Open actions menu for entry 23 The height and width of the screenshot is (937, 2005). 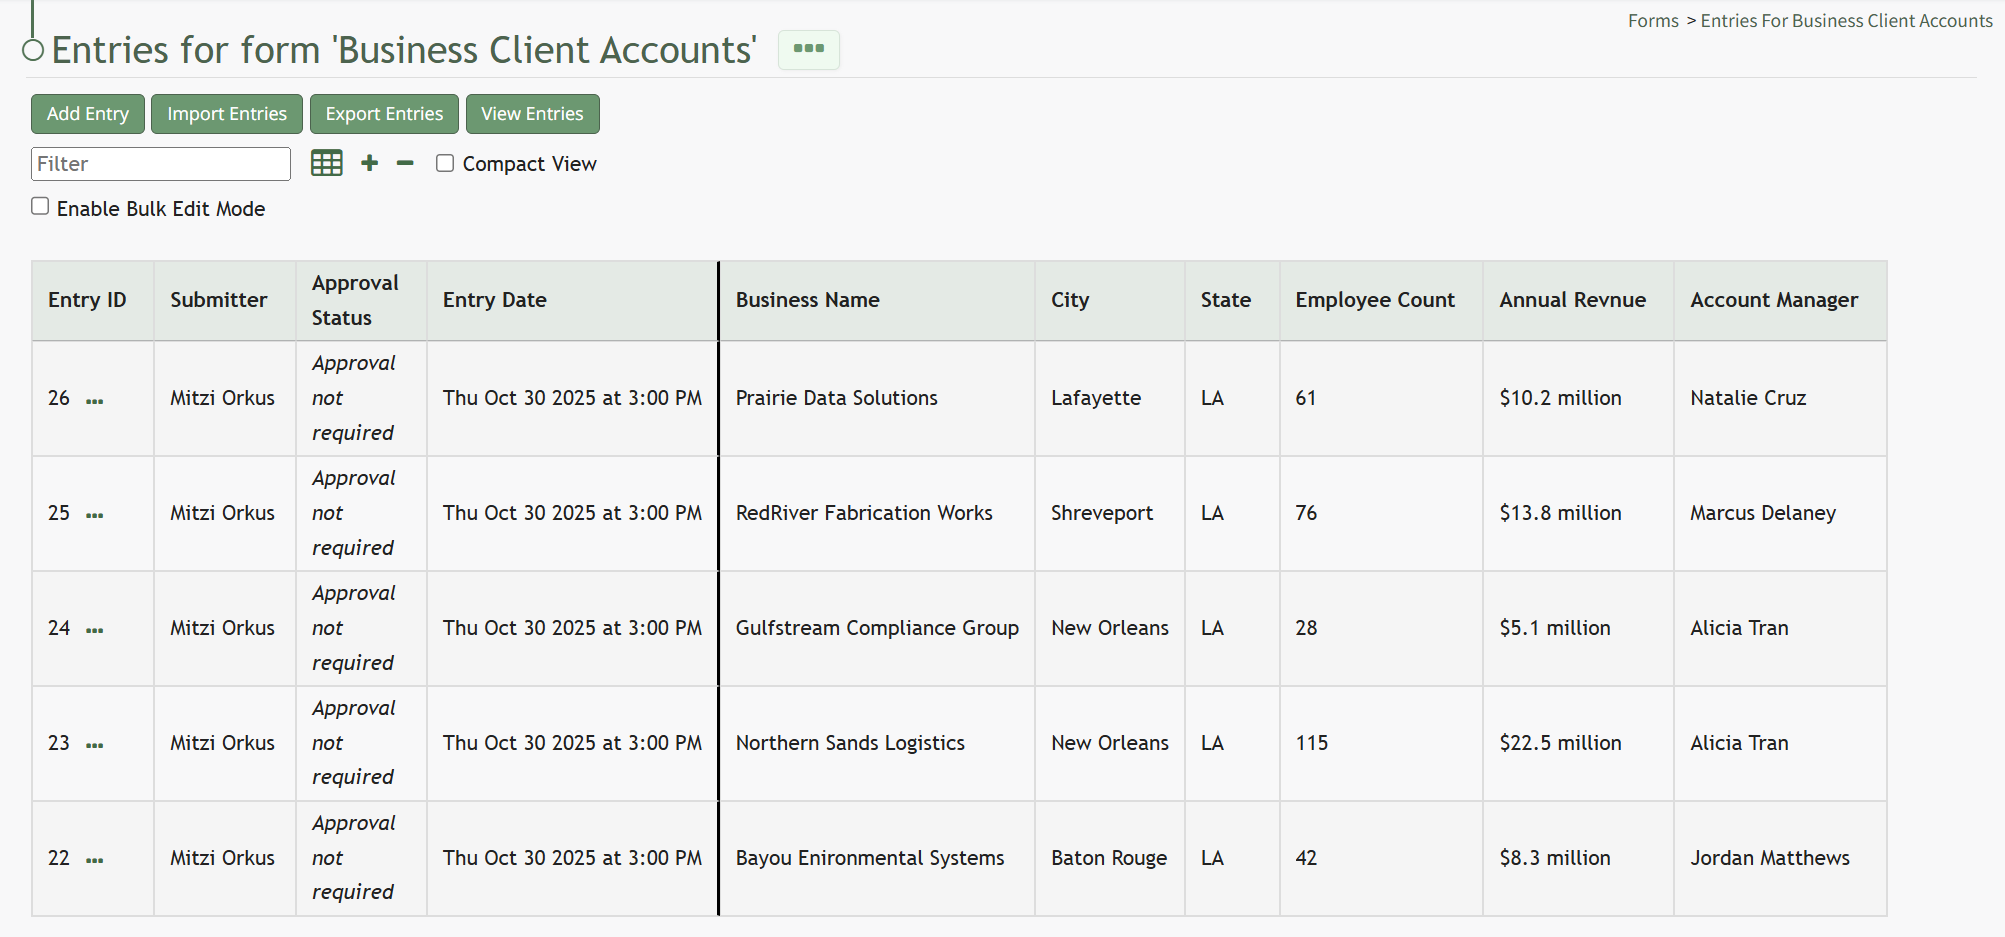pos(95,746)
